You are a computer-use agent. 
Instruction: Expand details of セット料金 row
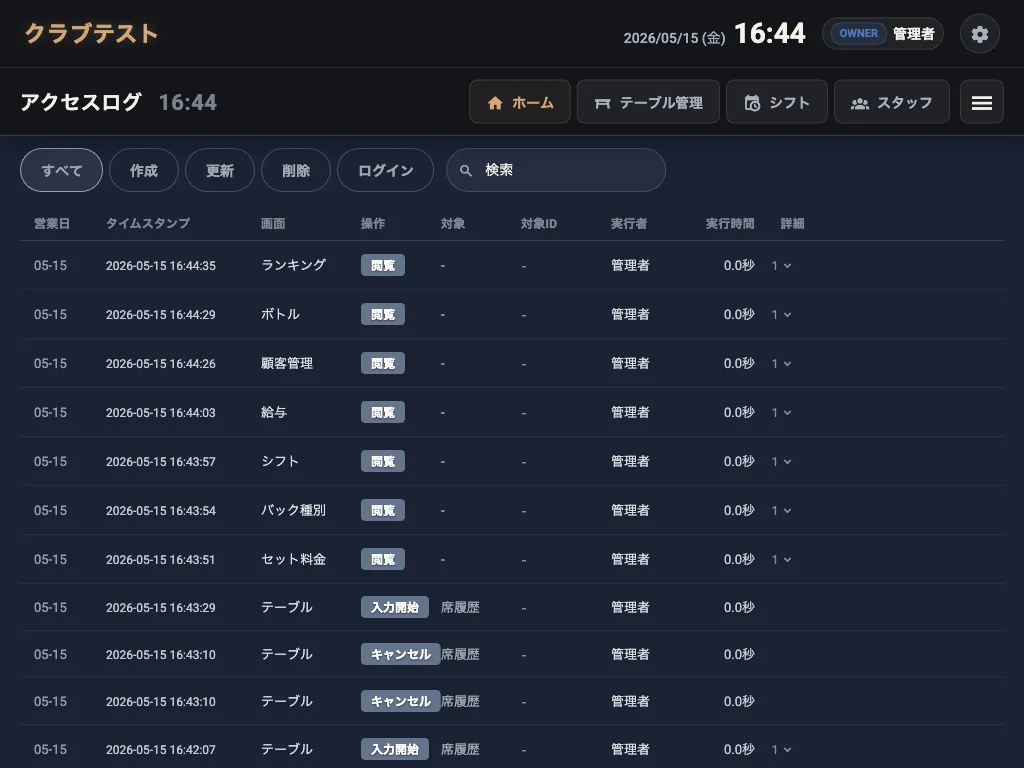pyautogui.click(x=781, y=560)
